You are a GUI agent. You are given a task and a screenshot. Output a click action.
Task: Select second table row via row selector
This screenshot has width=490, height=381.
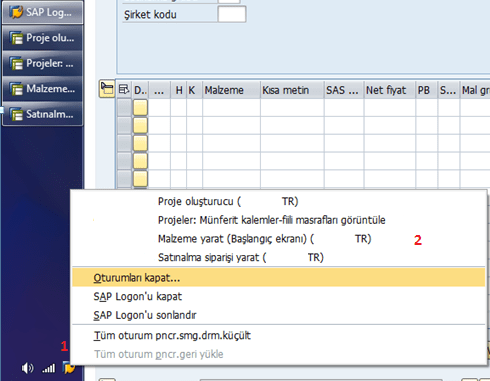[x=124, y=125]
